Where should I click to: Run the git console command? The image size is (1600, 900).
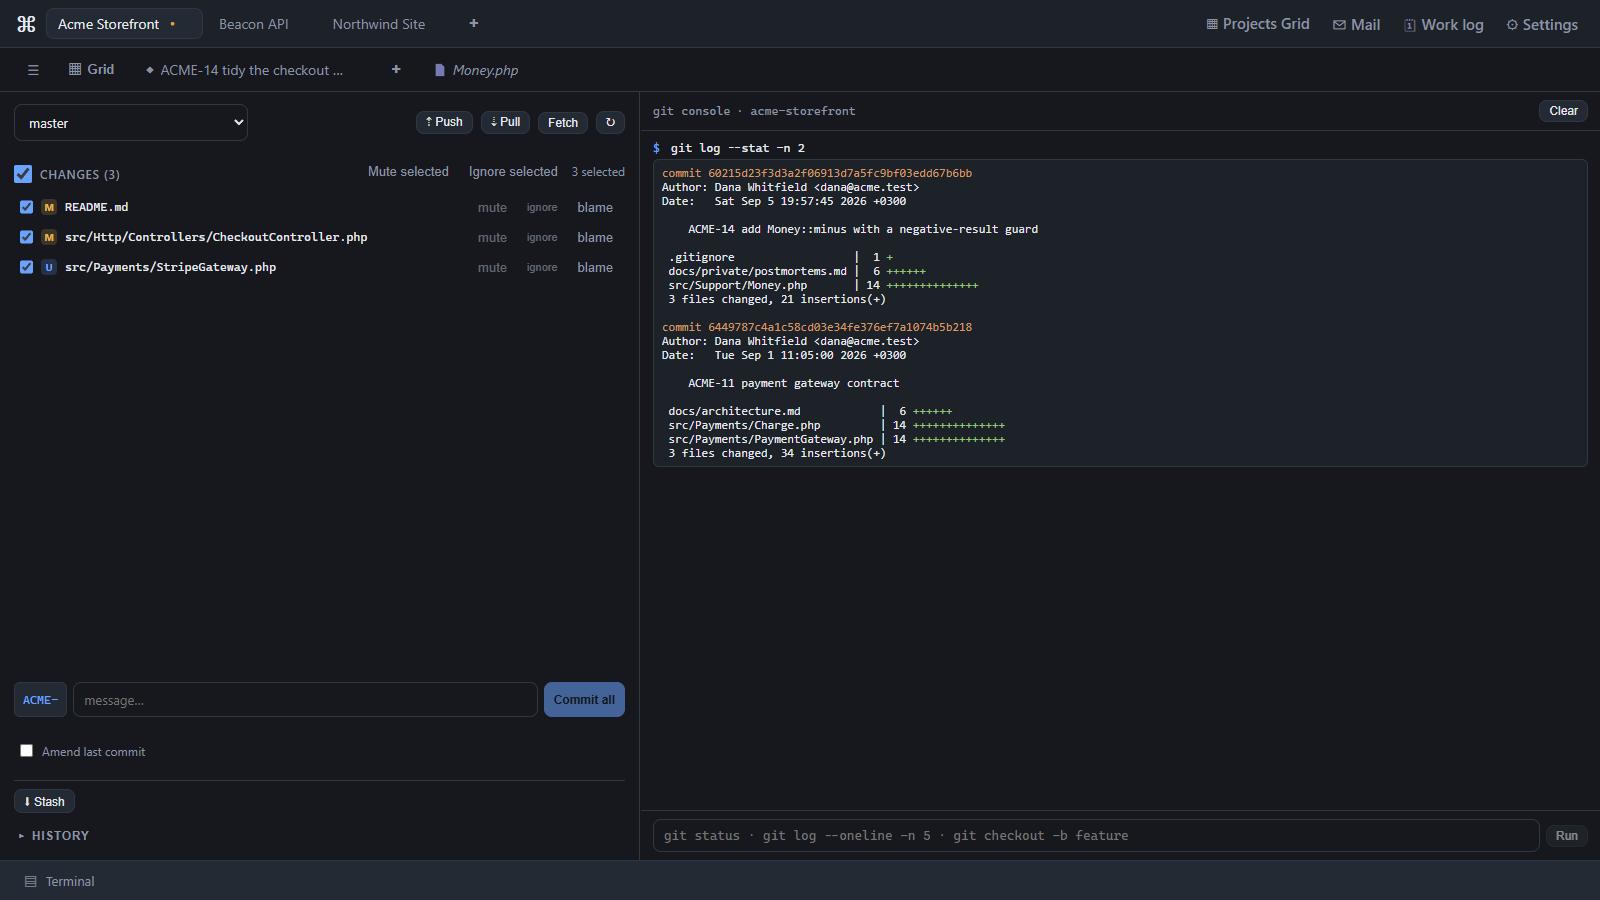1566,835
